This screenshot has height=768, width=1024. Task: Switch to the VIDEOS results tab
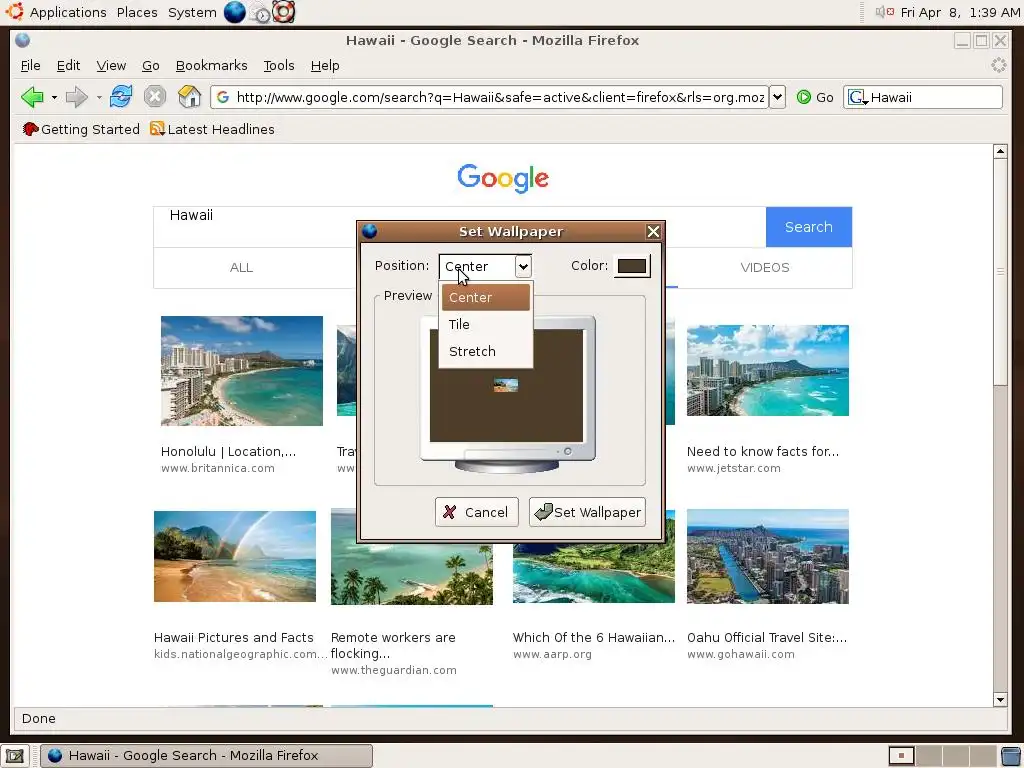tap(765, 268)
